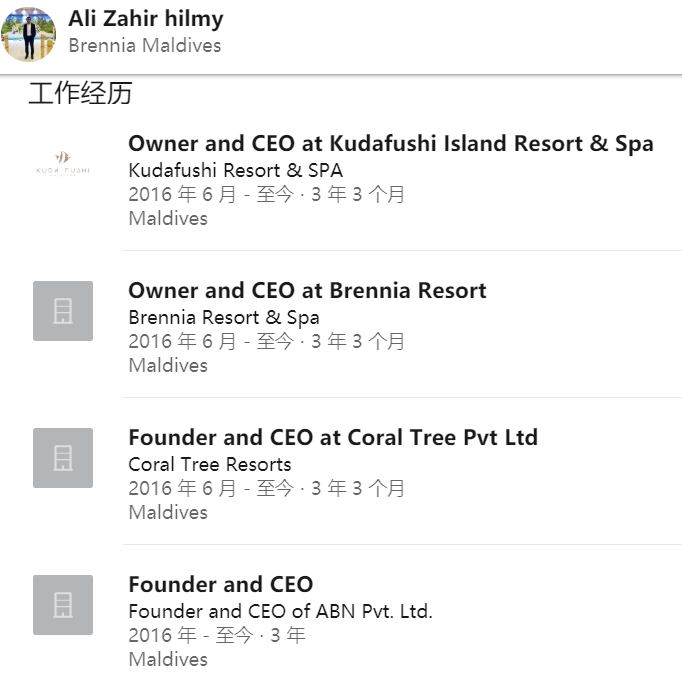Click the Coral Tree Resorts placeholder icon
The width and height of the screenshot is (682, 688).
tap(63, 458)
